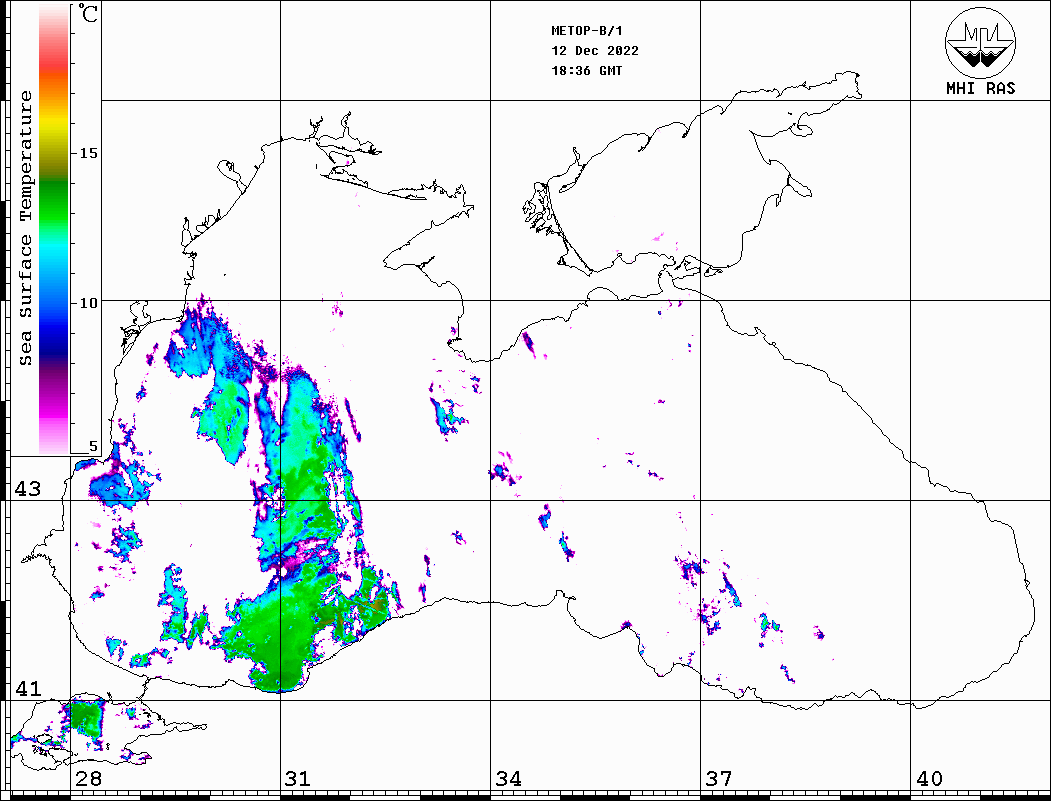Click longitude label 40
Screen dimensions: 1051x801
(x=929, y=779)
